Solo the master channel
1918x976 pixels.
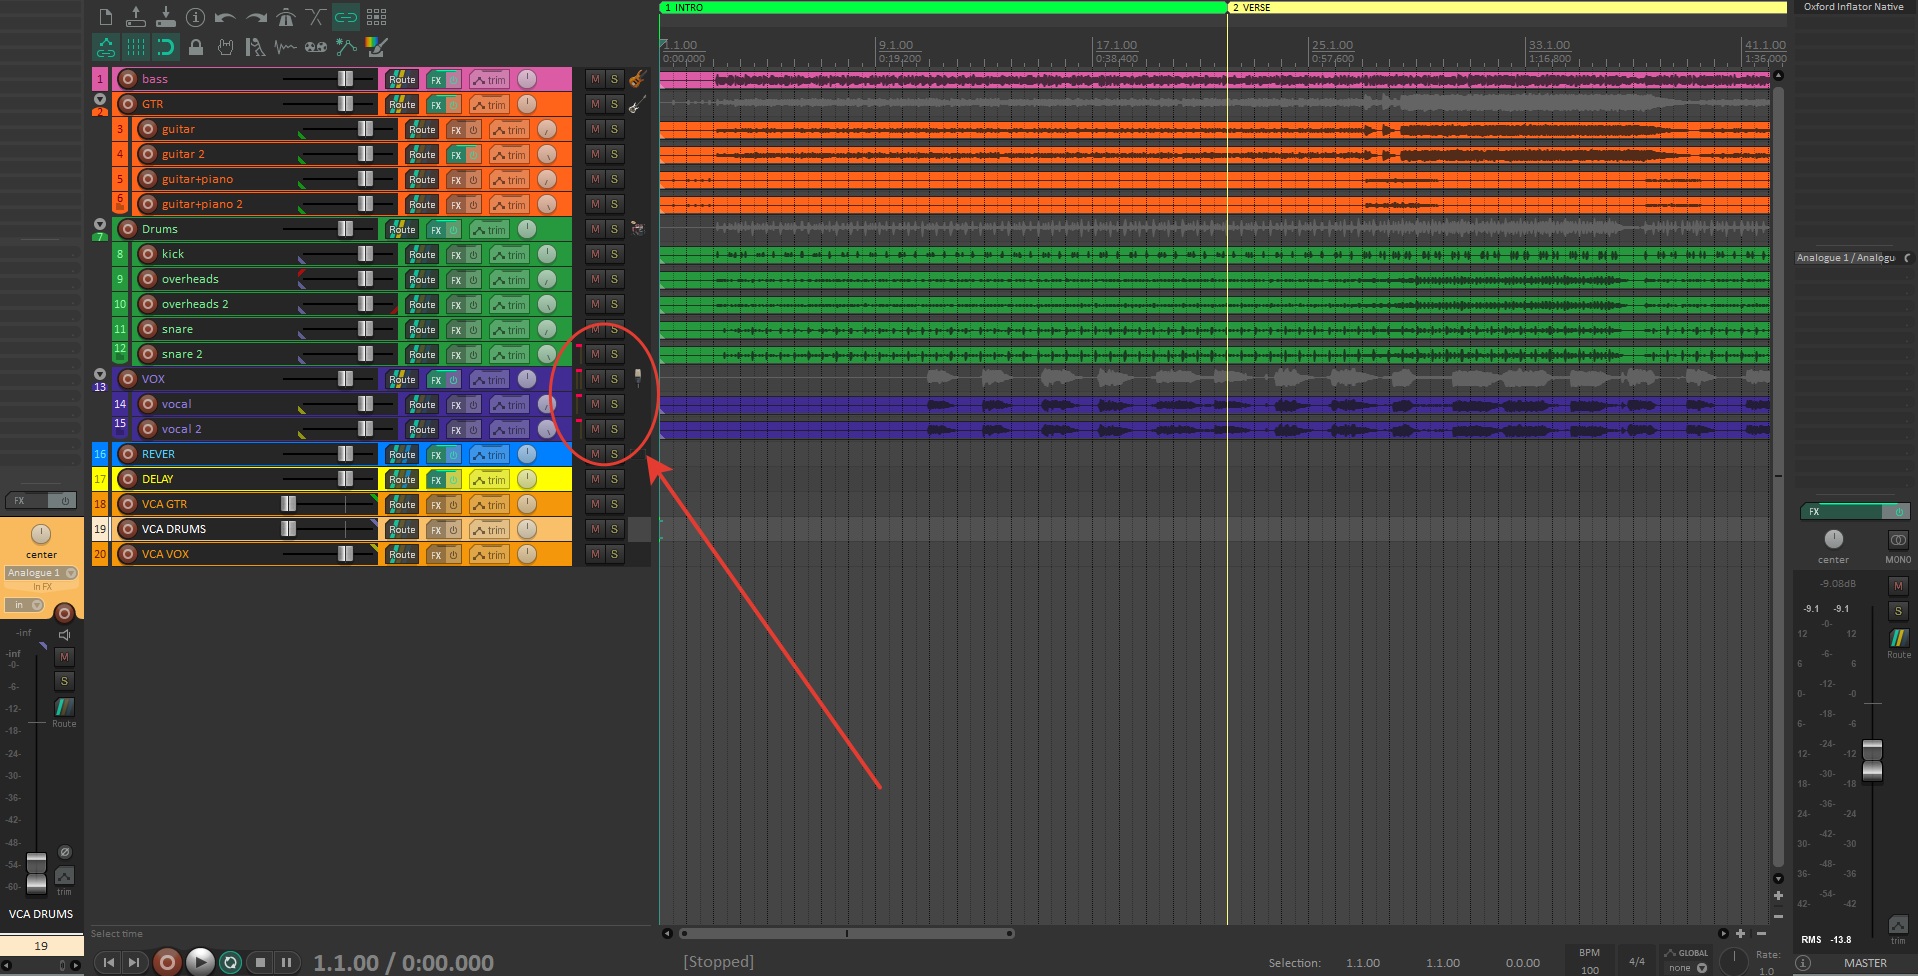coord(1898,611)
